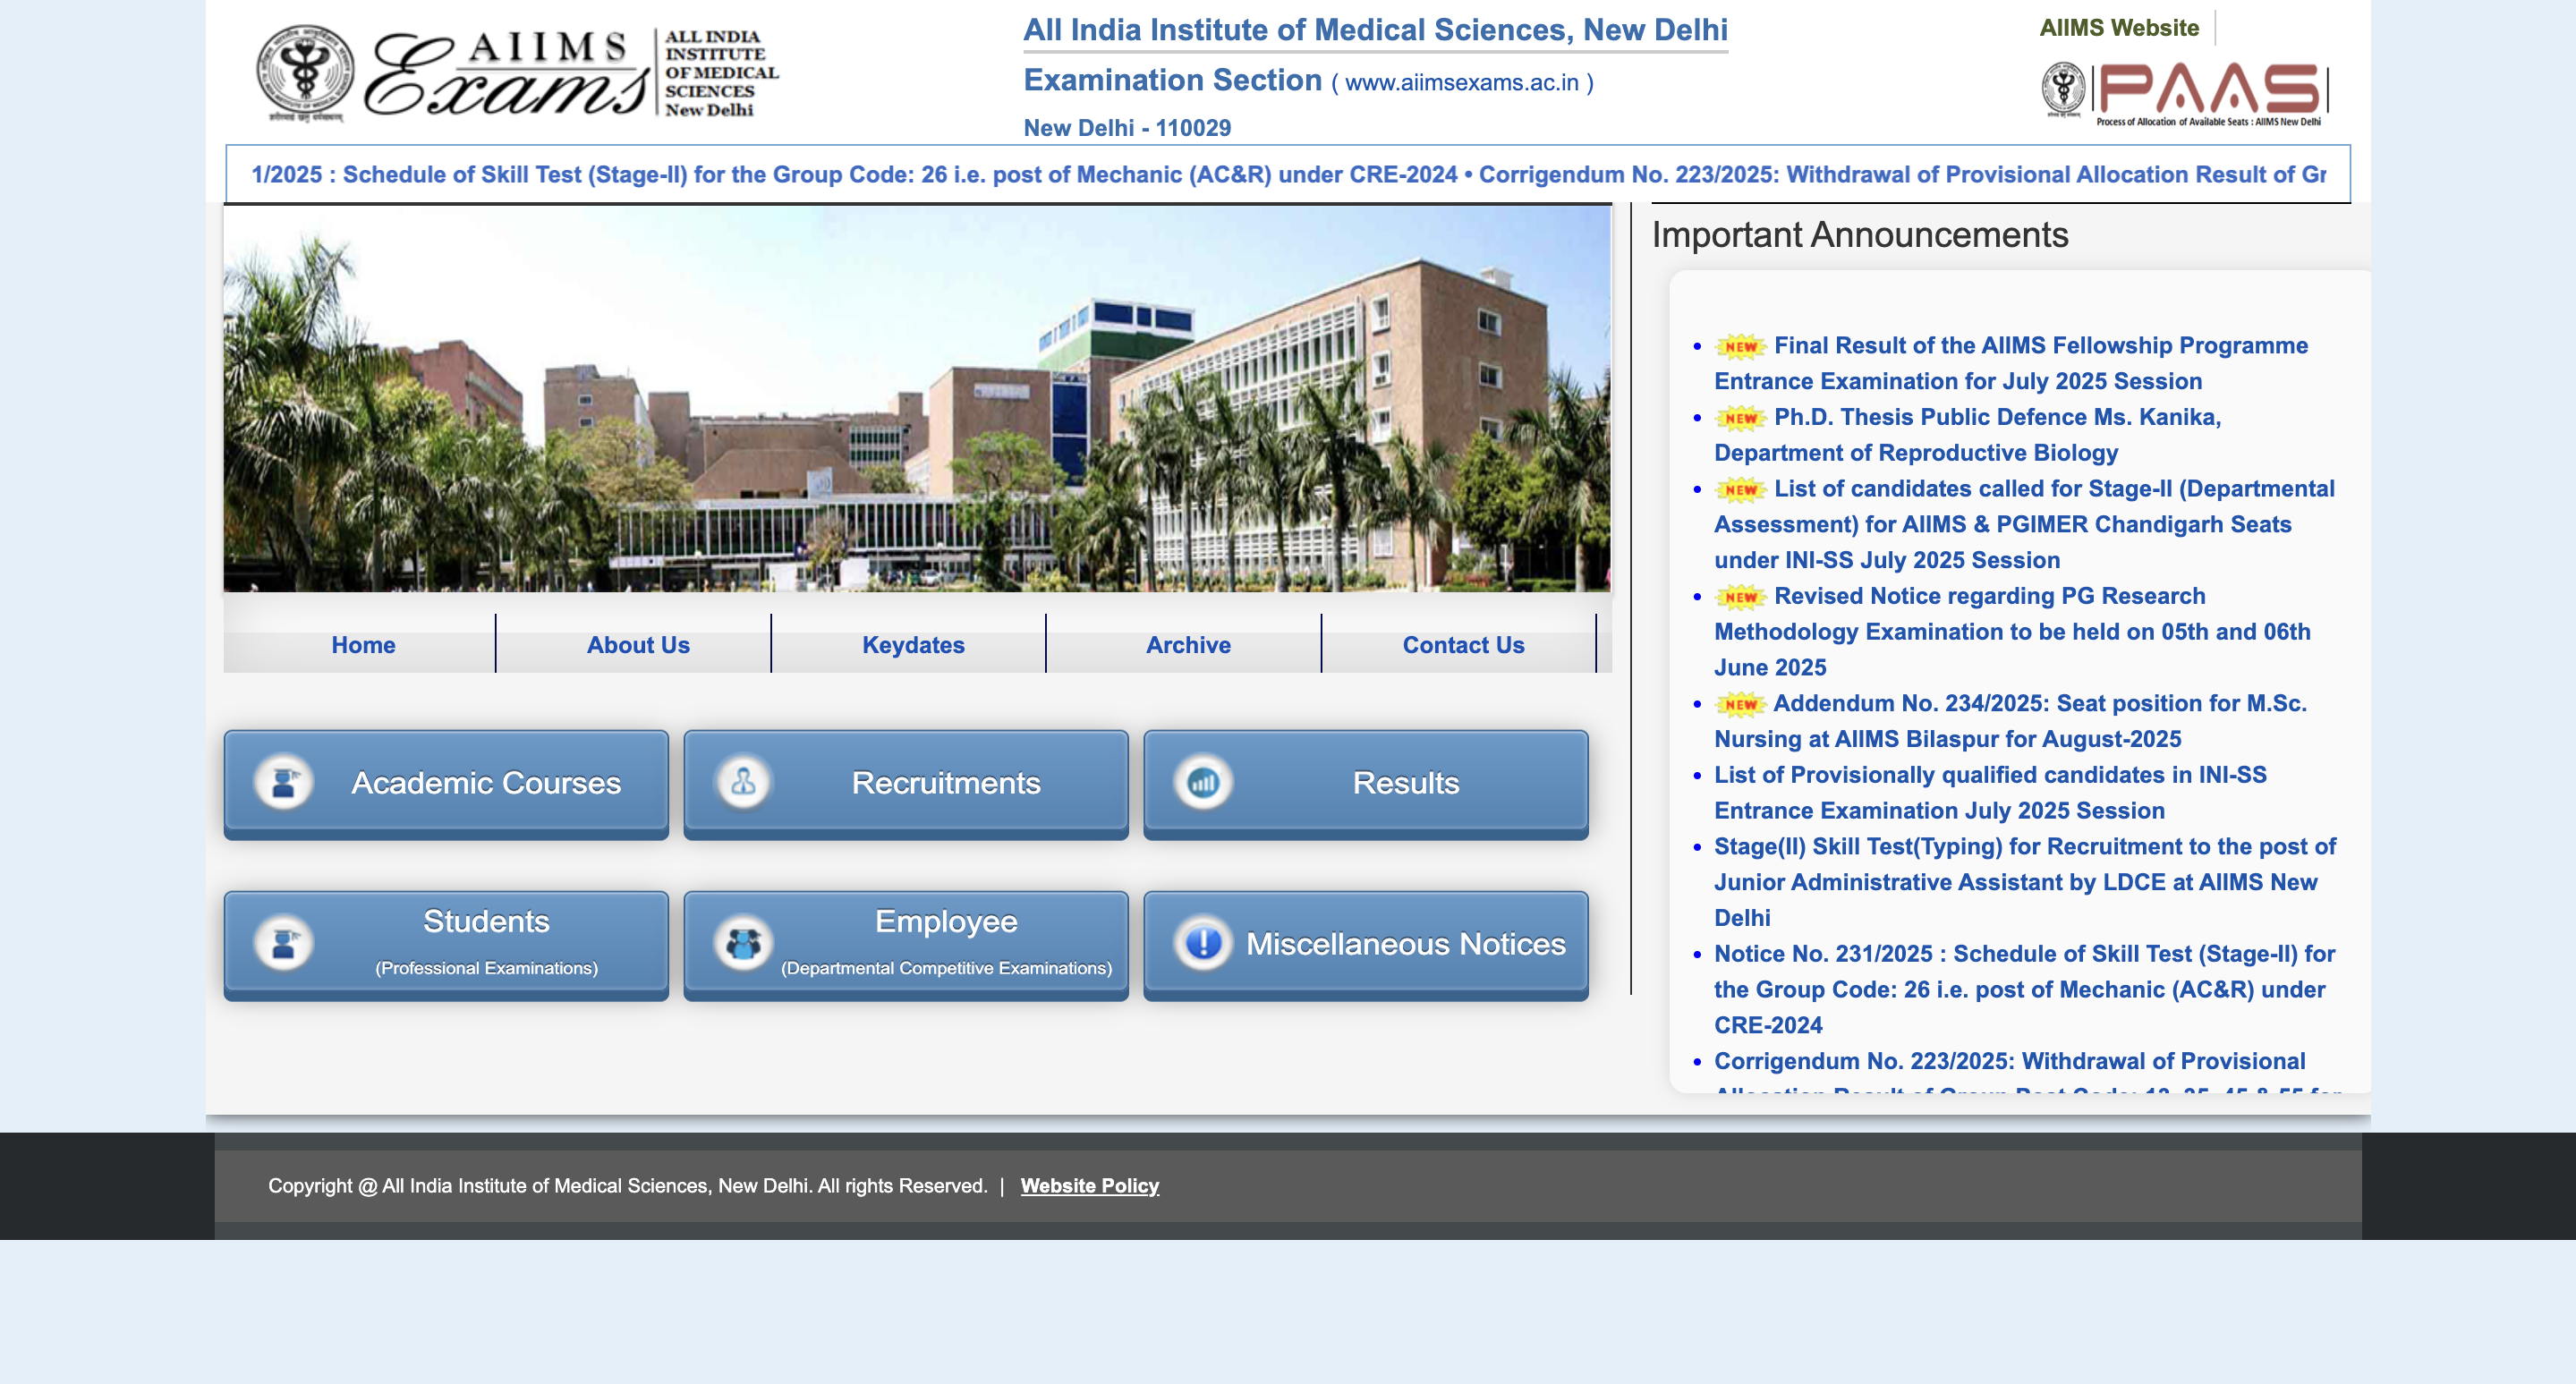Go to the Home menu item
This screenshot has height=1384, width=2576.
coord(363,645)
